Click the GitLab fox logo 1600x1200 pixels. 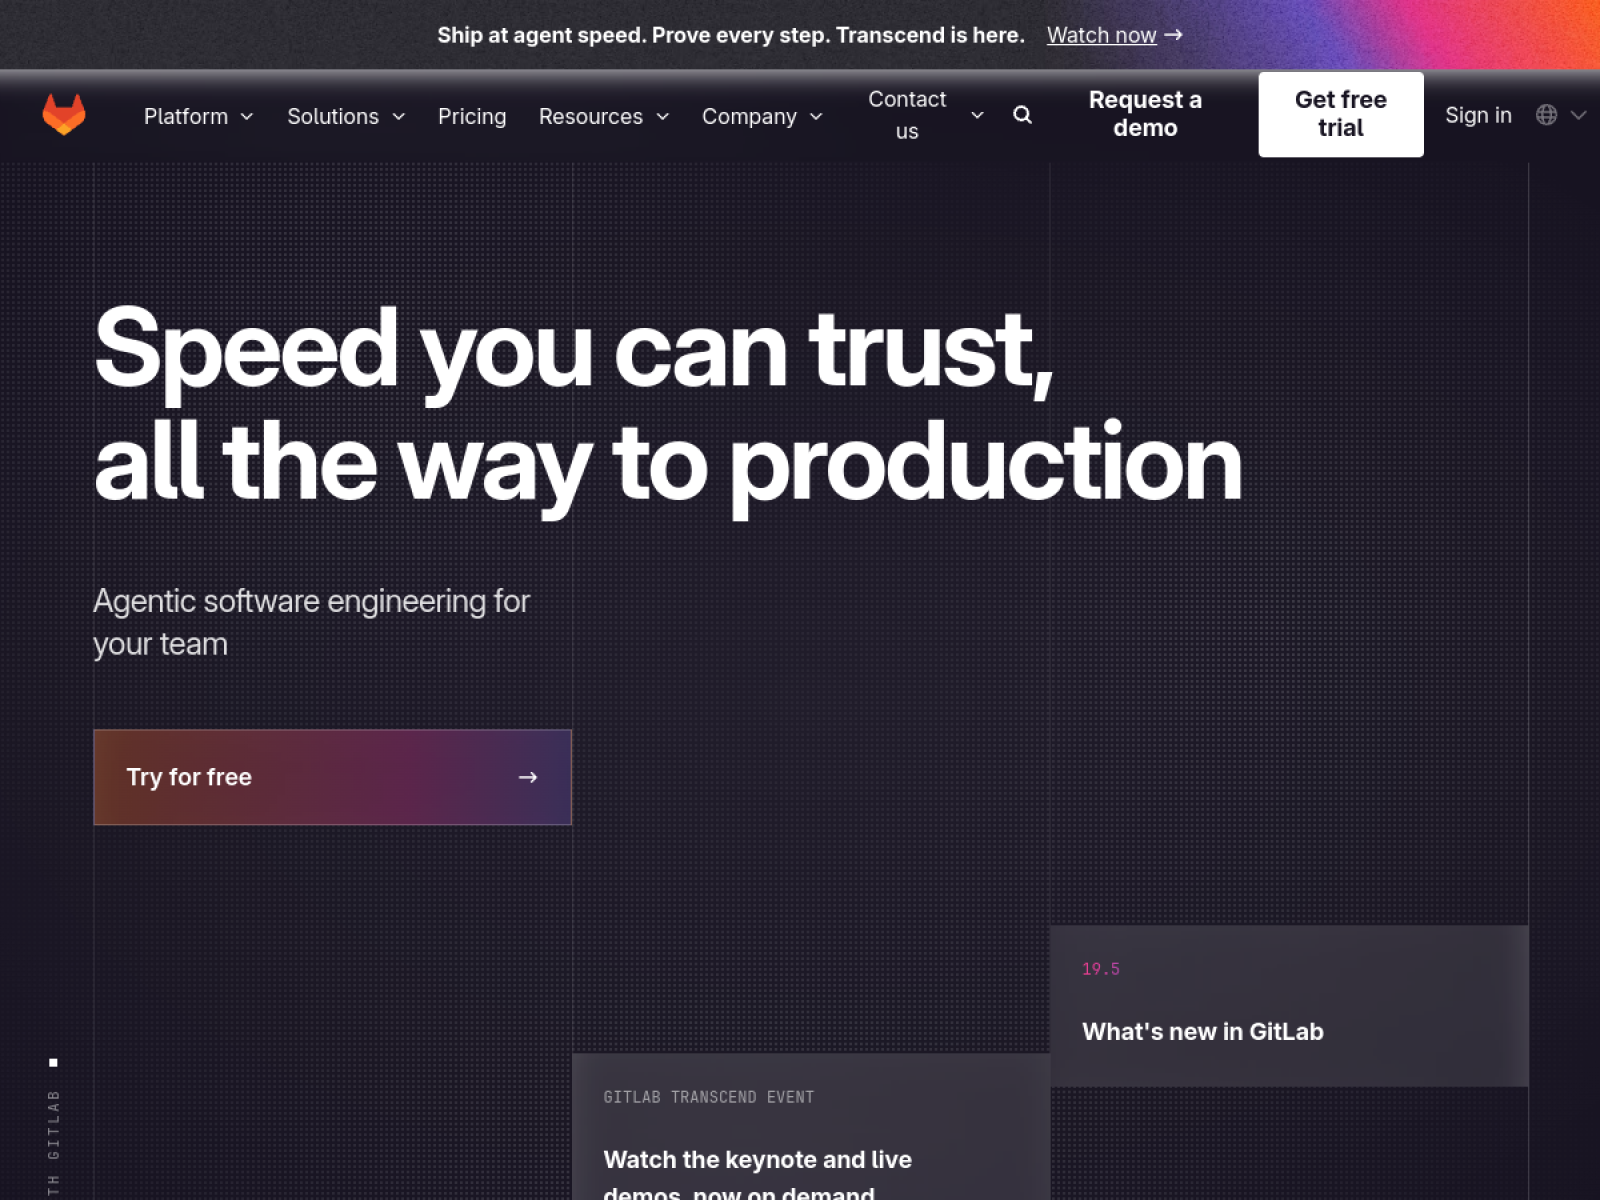(64, 115)
